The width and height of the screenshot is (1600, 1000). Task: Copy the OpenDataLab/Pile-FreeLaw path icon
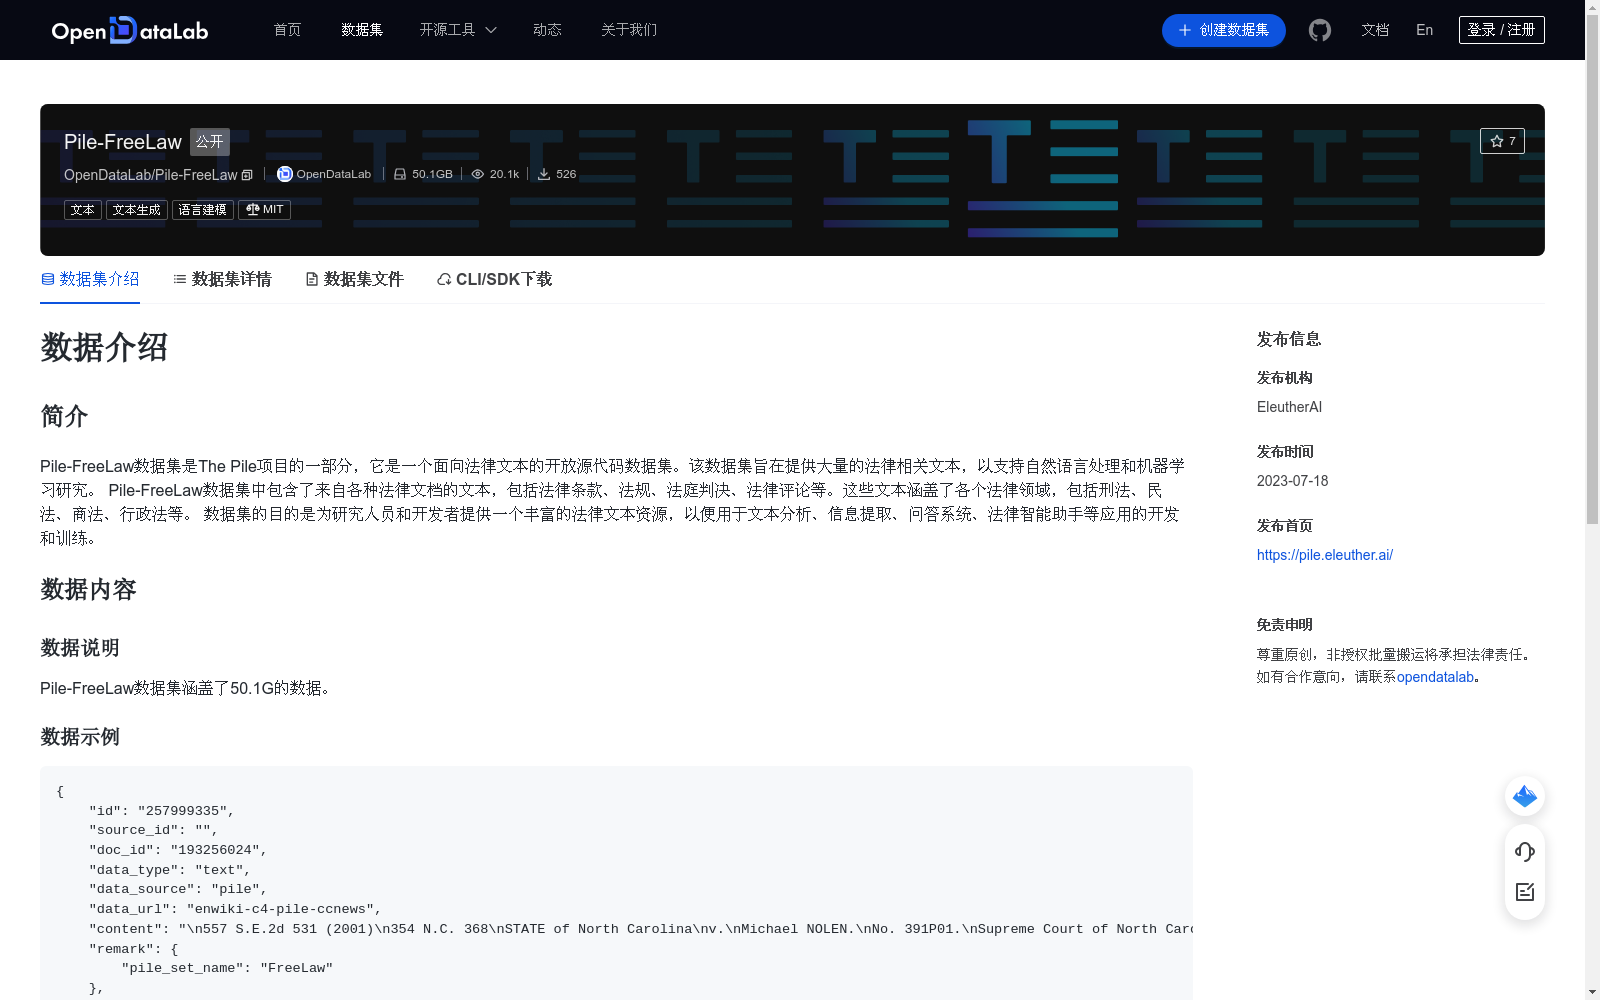[x=247, y=175]
